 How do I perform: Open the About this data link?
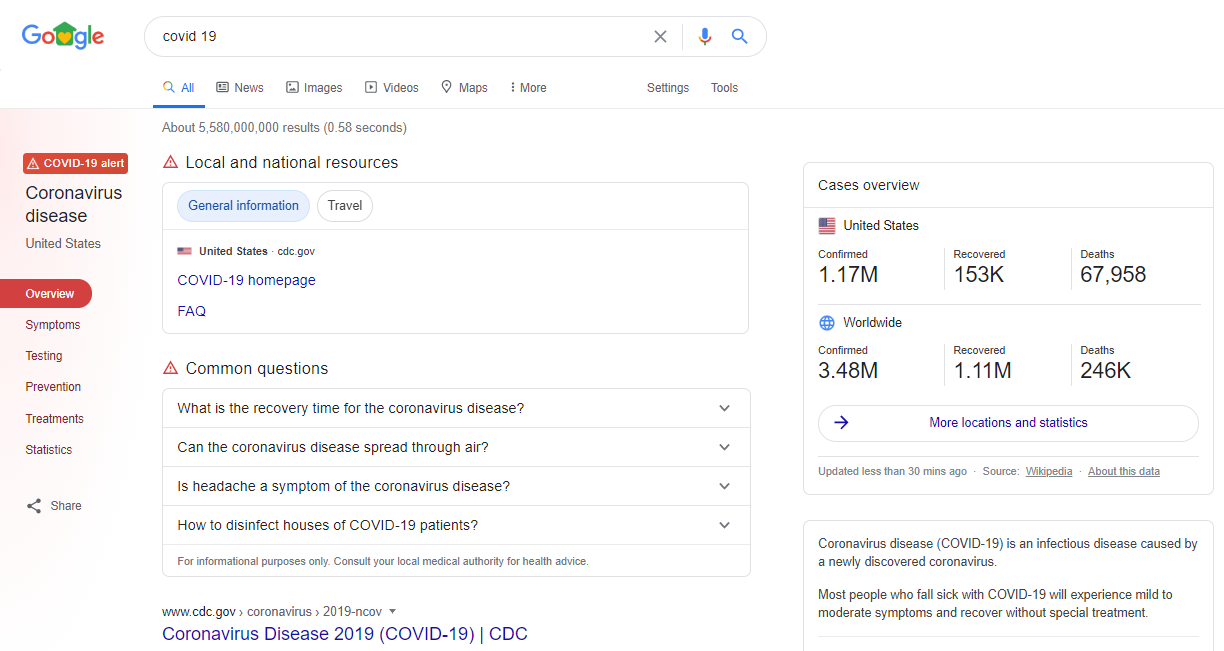tap(1124, 471)
